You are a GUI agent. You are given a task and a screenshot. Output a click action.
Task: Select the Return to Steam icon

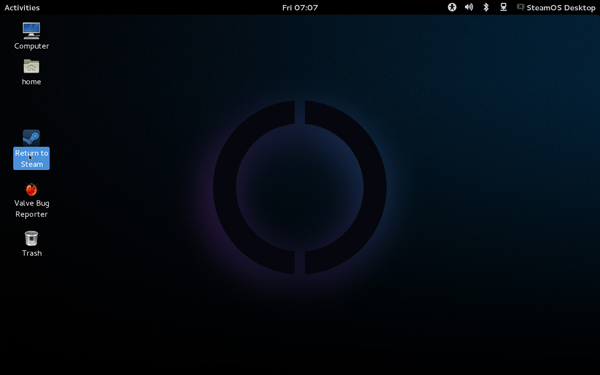pos(31,137)
